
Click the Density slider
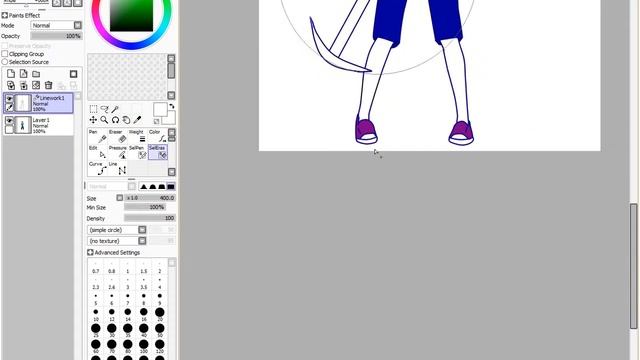[x=150, y=218]
